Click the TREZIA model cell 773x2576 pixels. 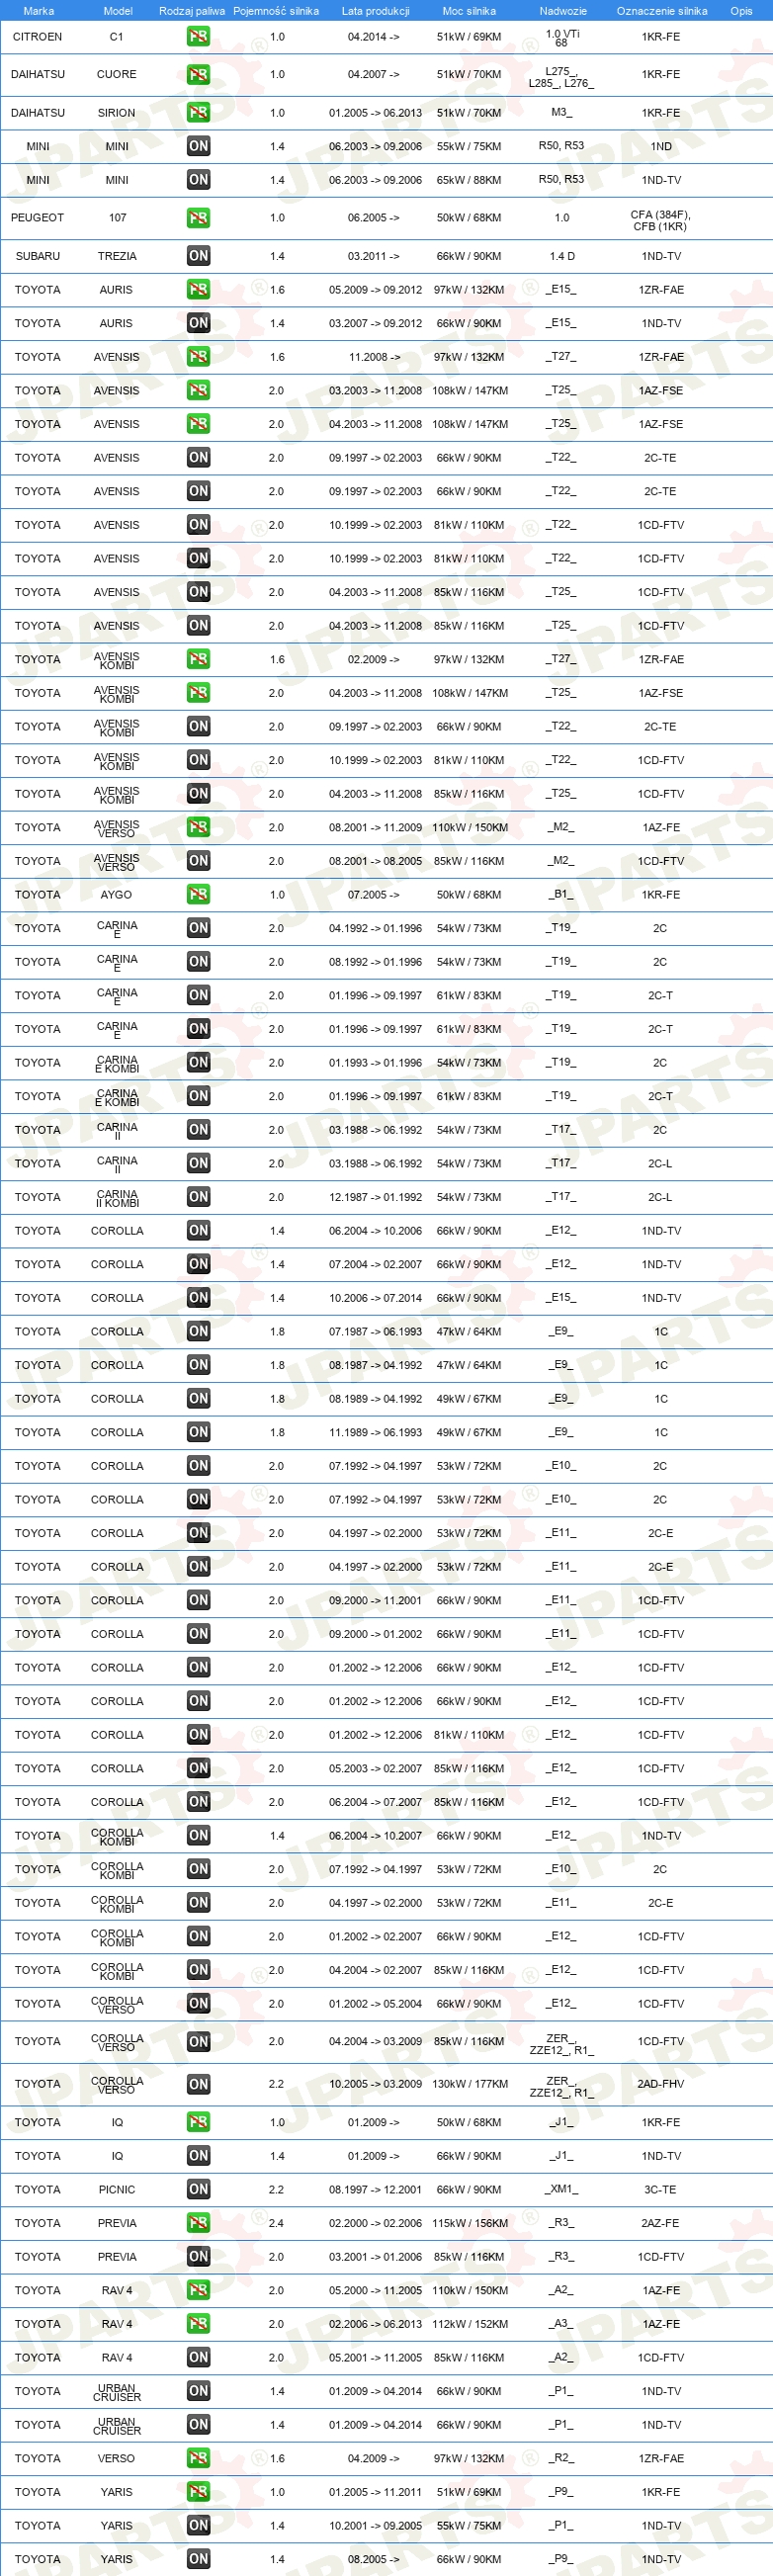coord(117,256)
